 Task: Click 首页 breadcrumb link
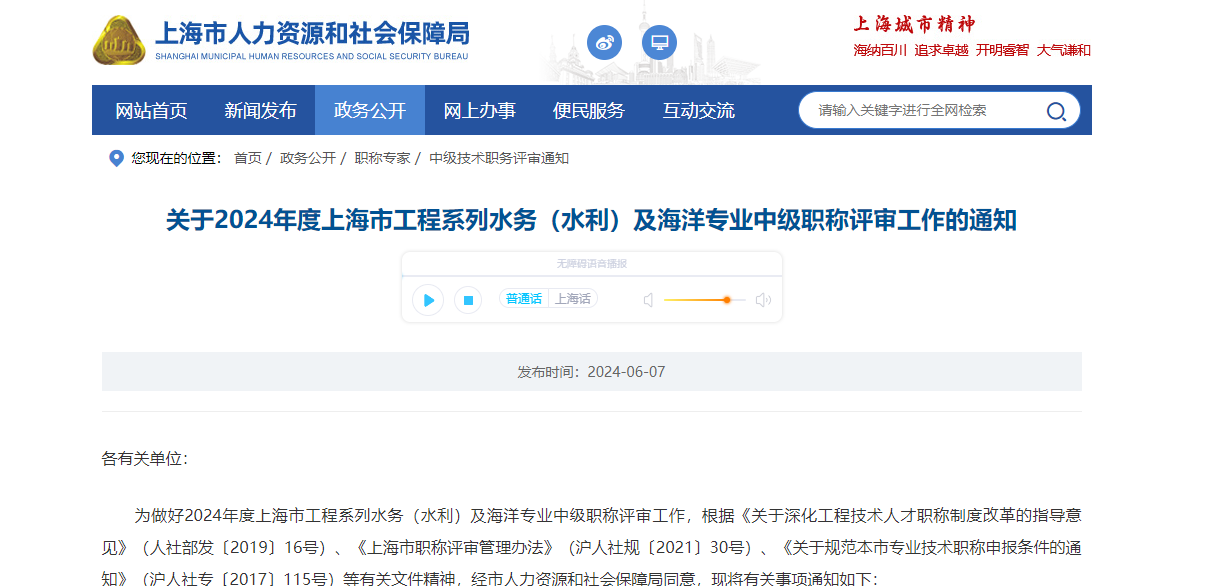(x=247, y=158)
